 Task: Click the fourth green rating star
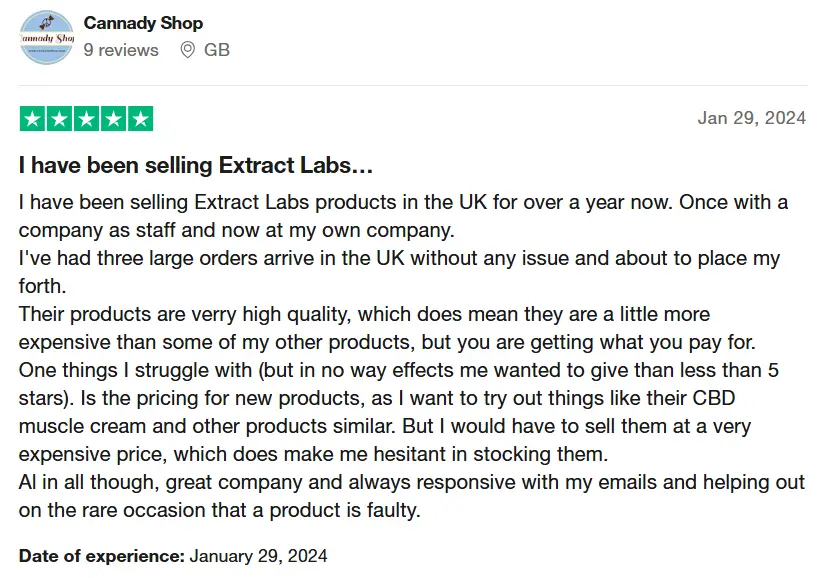[113, 119]
